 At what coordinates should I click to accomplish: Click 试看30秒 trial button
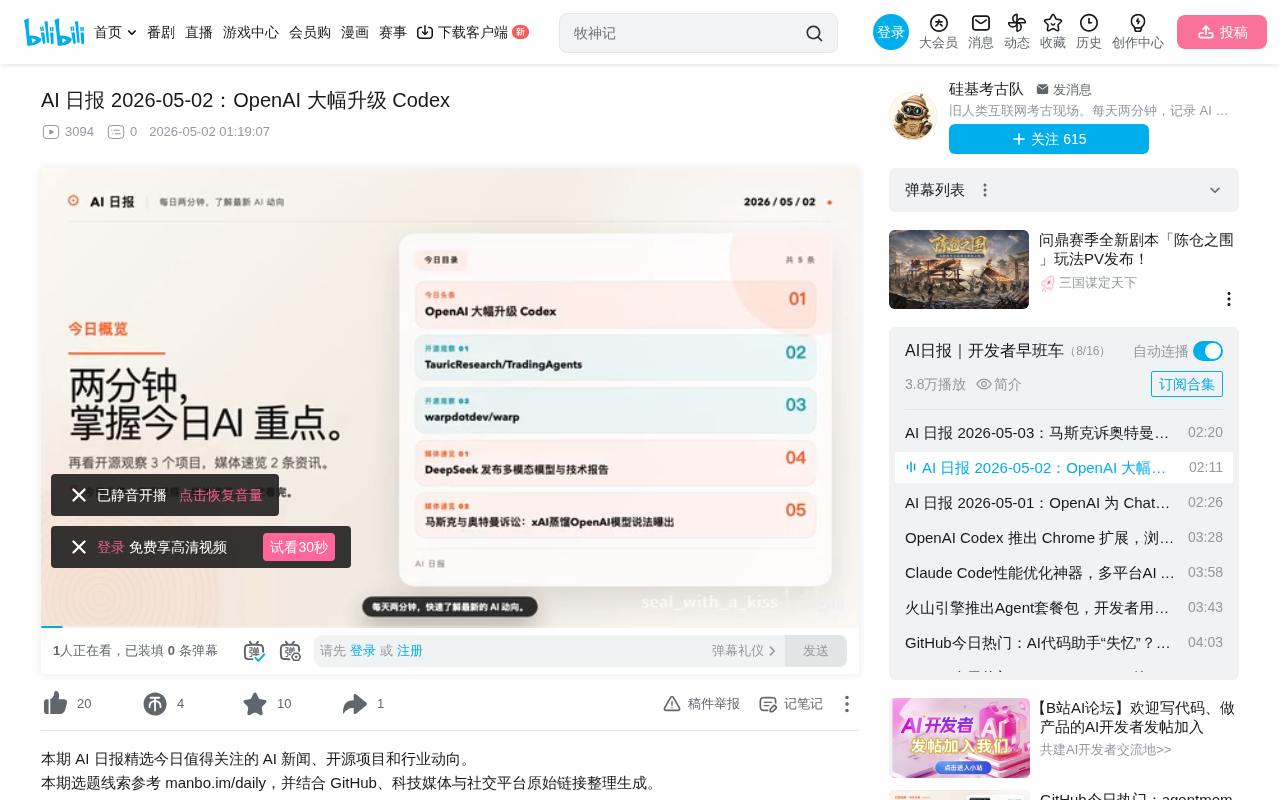[299, 547]
